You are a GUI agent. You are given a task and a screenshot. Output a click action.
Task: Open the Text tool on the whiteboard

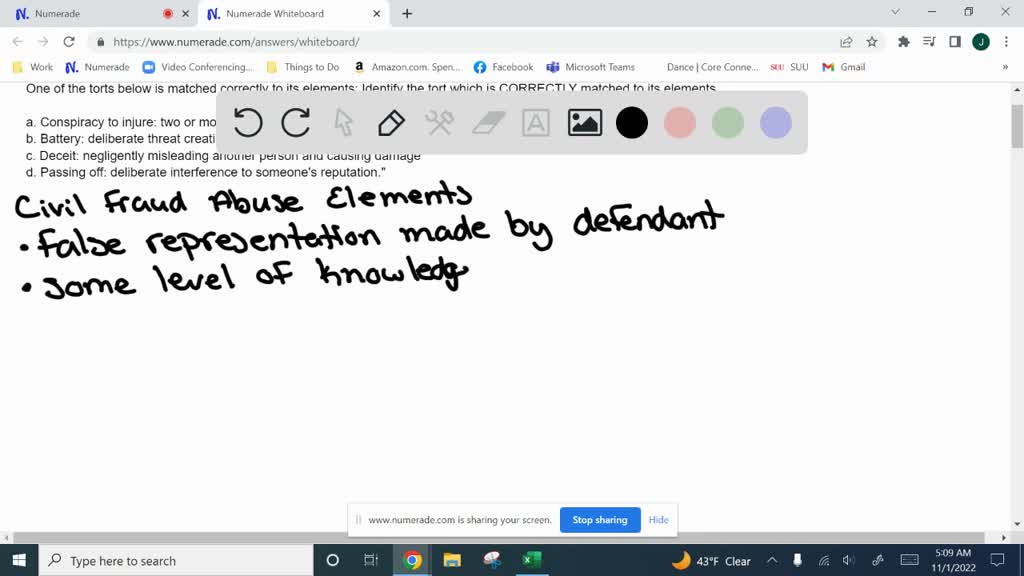tap(536, 122)
